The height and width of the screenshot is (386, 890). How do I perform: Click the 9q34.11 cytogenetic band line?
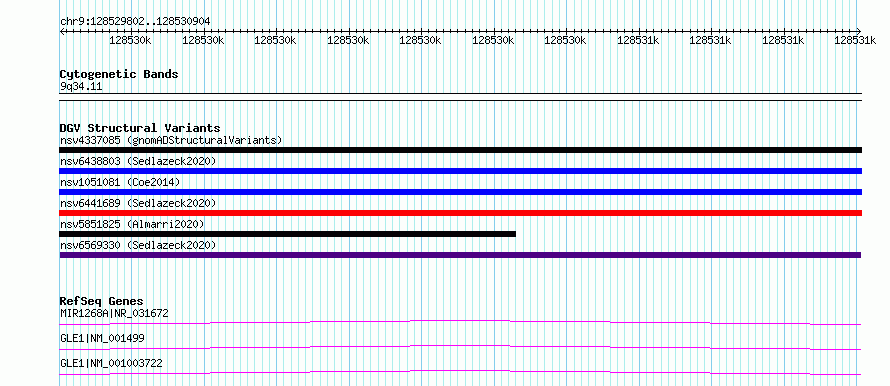pos(460,96)
